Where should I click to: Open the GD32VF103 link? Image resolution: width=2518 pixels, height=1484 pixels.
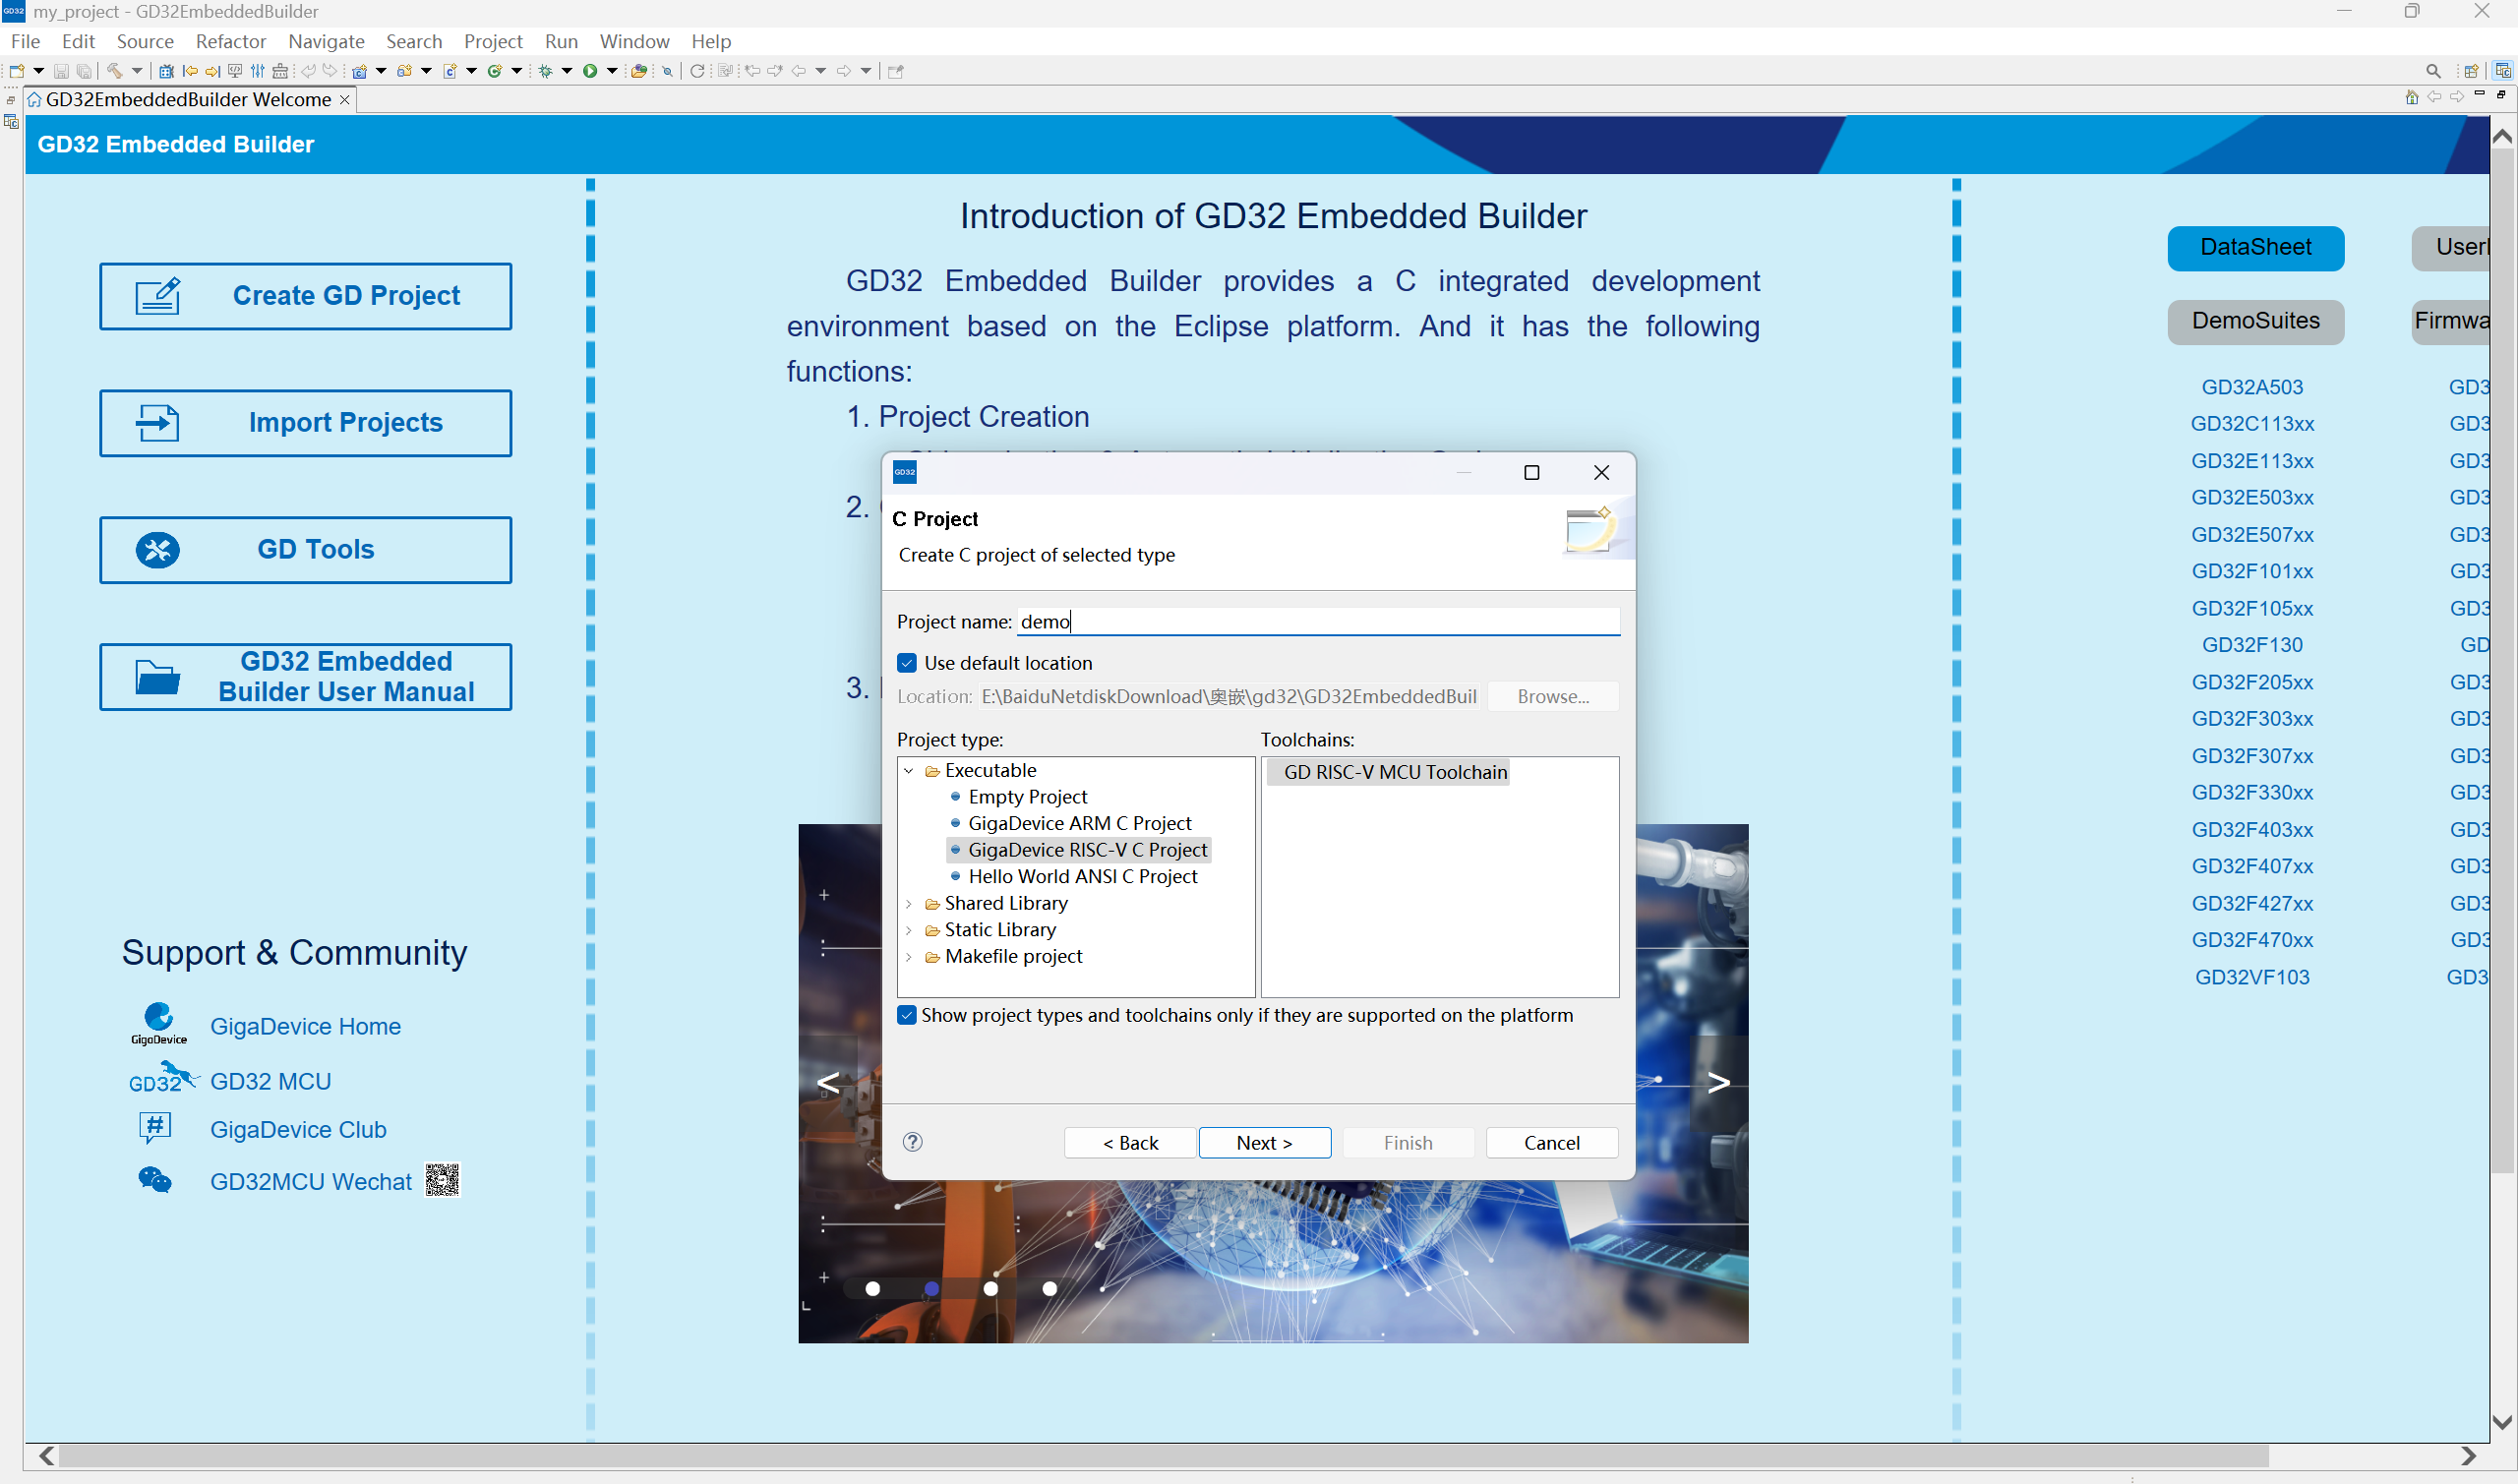click(x=2251, y=977)
